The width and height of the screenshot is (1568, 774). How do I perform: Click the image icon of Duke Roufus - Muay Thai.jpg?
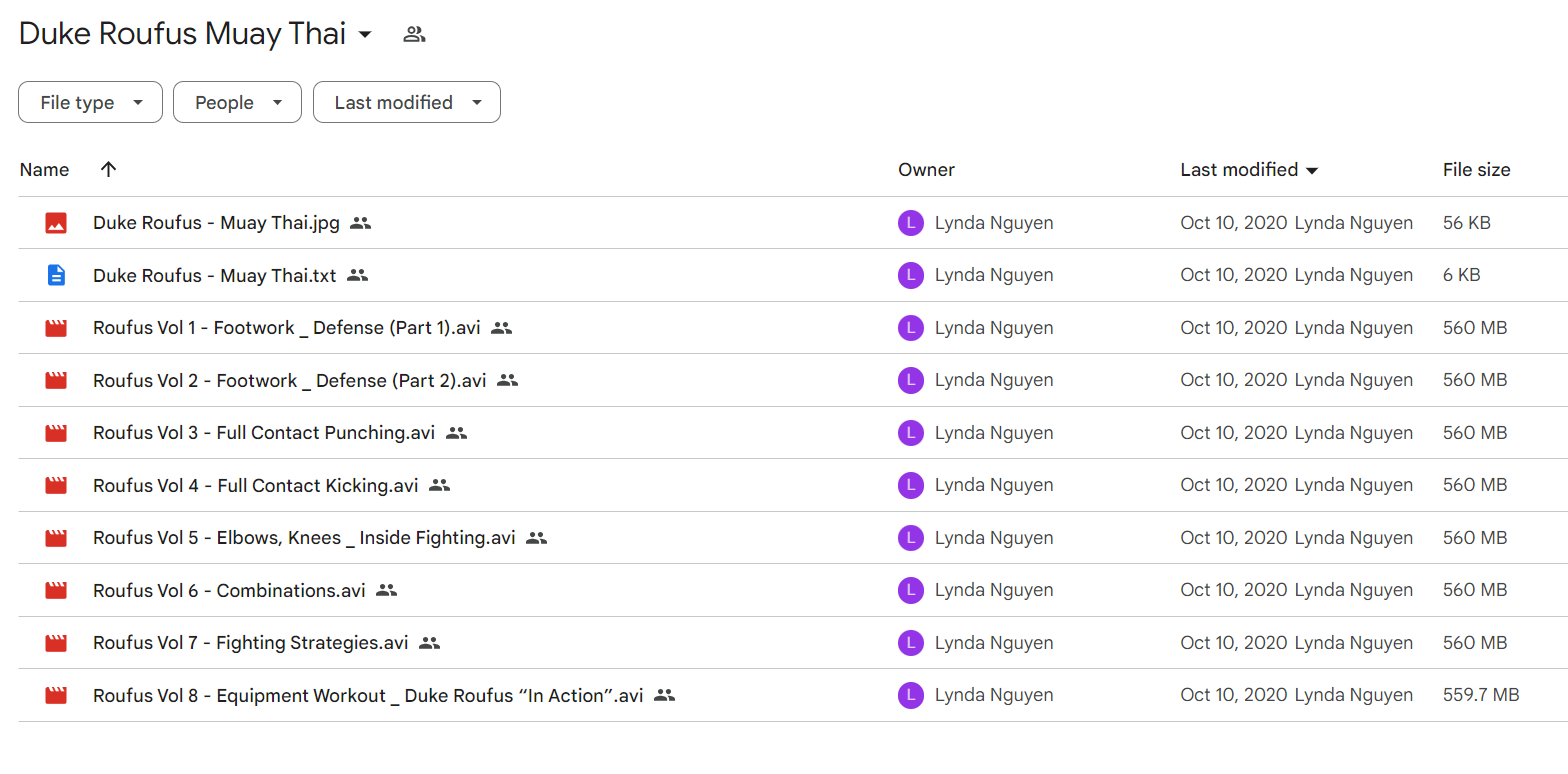click(x=56, y=223)
